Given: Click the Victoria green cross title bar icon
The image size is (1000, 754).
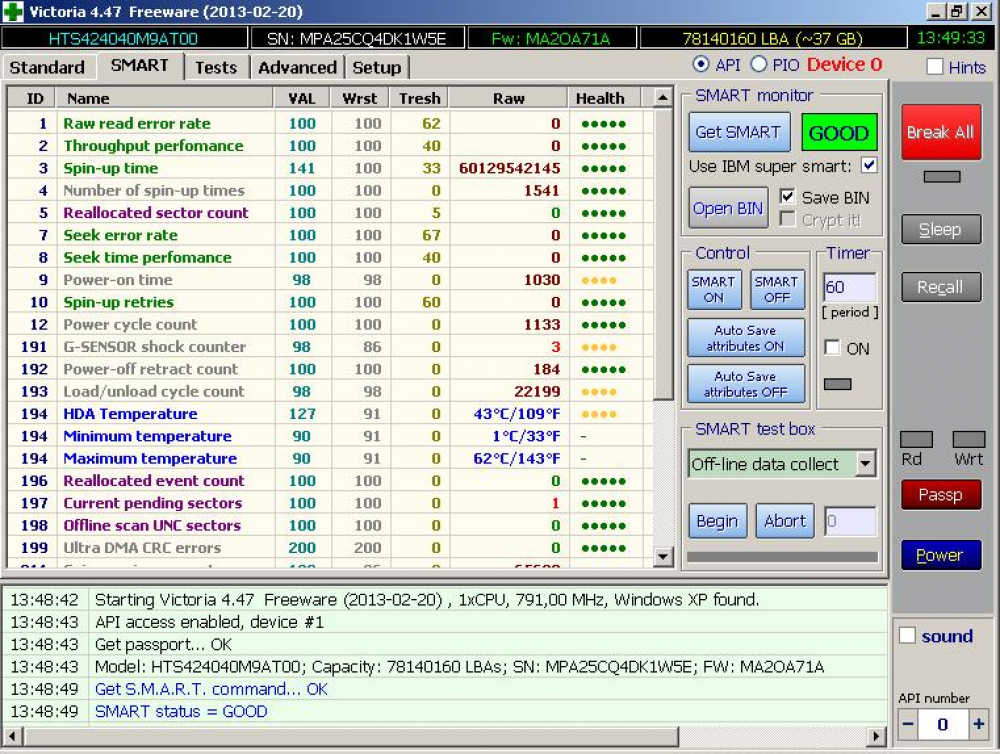Looking at the screenshot, I should (13, 11).
